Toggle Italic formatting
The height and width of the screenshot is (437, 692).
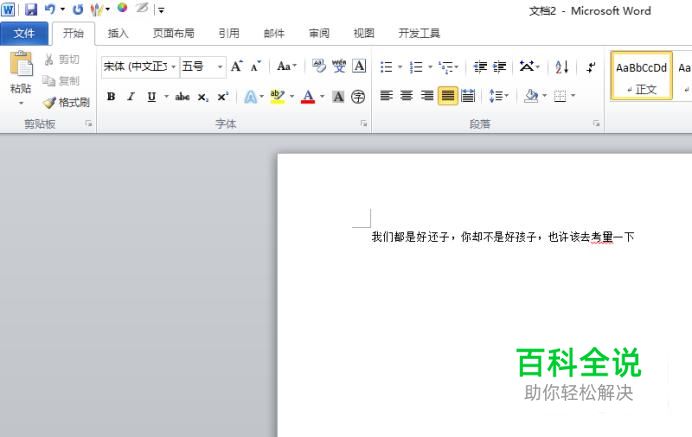coord(131,97)
